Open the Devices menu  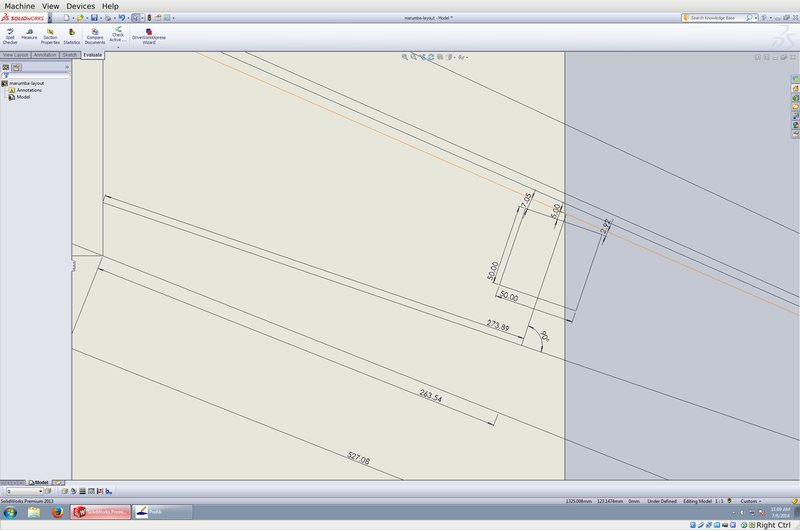click(x=80, y=6)
